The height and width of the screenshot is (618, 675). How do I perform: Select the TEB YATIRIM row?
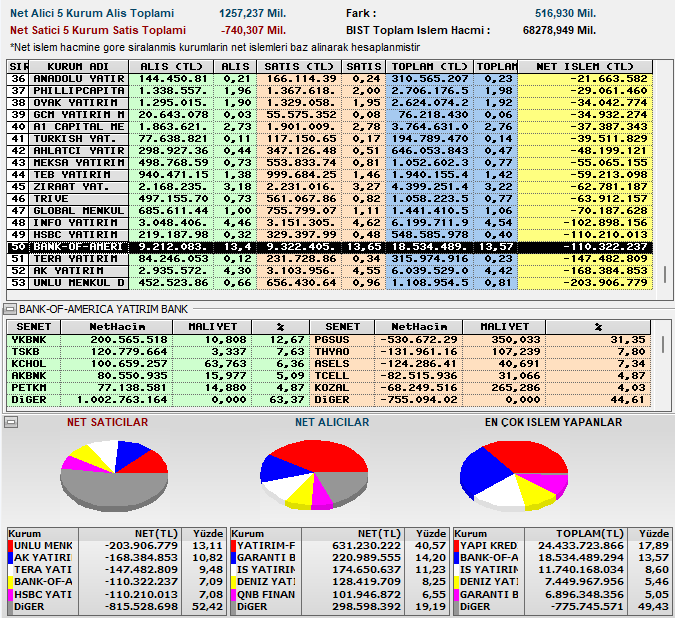click(330, 175)
